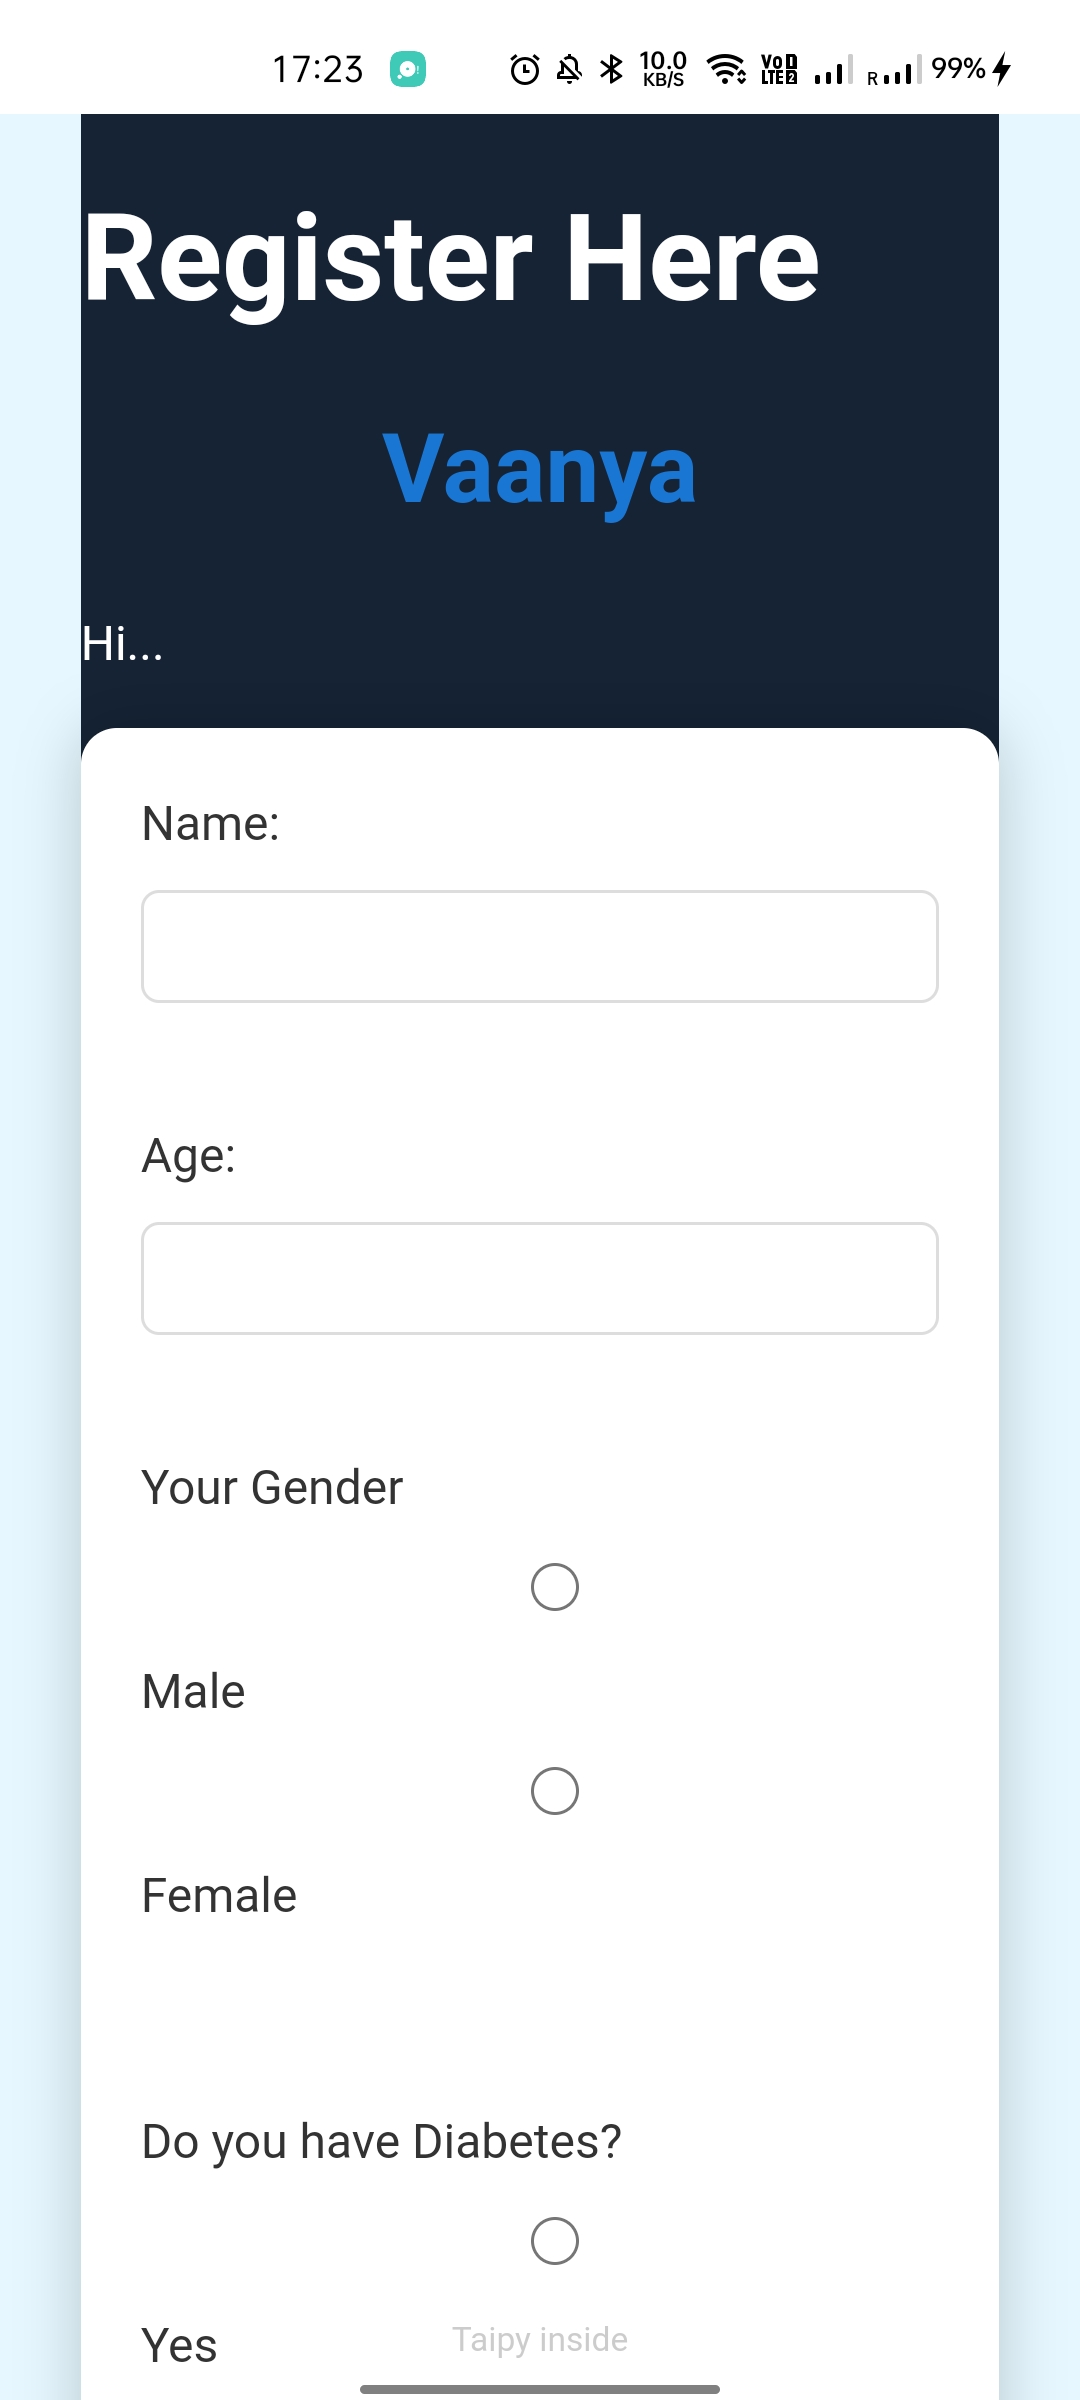Tap the alarm clock status icon
The image size is (1080, 2400).
point(525,69)
